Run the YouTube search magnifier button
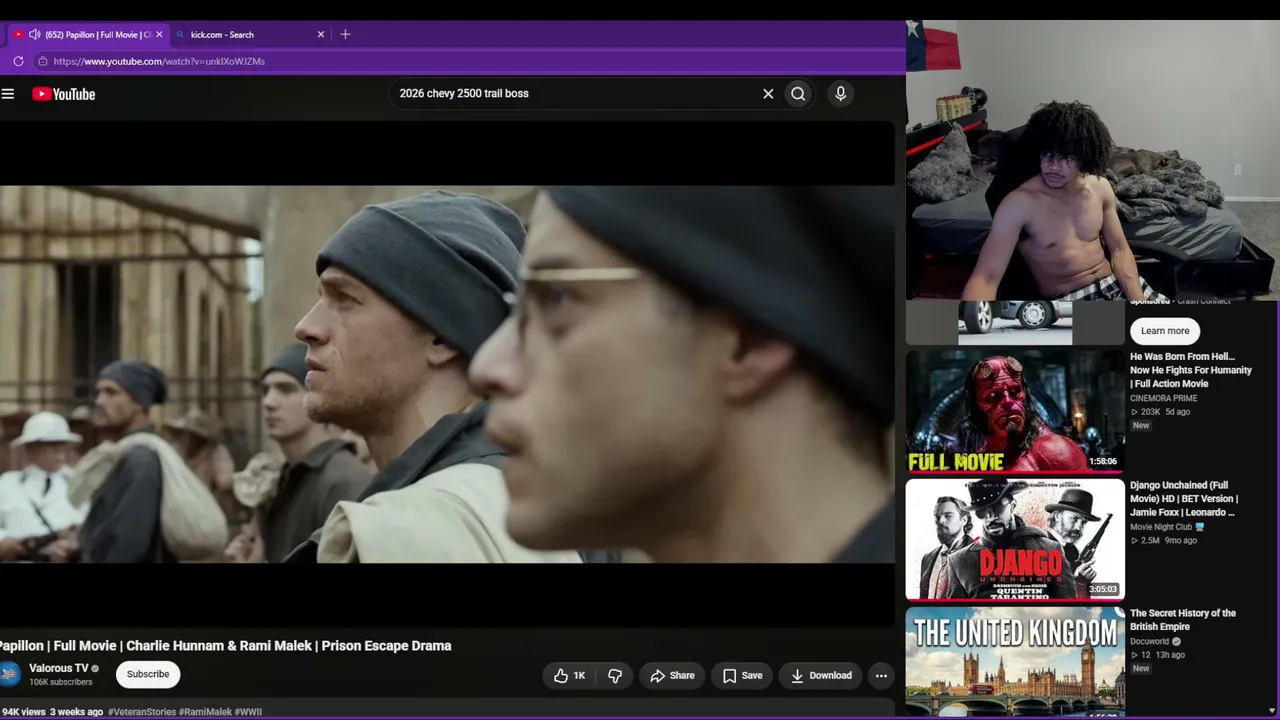Viewport: 1280px width, 720px height. [x=798, y=94]
